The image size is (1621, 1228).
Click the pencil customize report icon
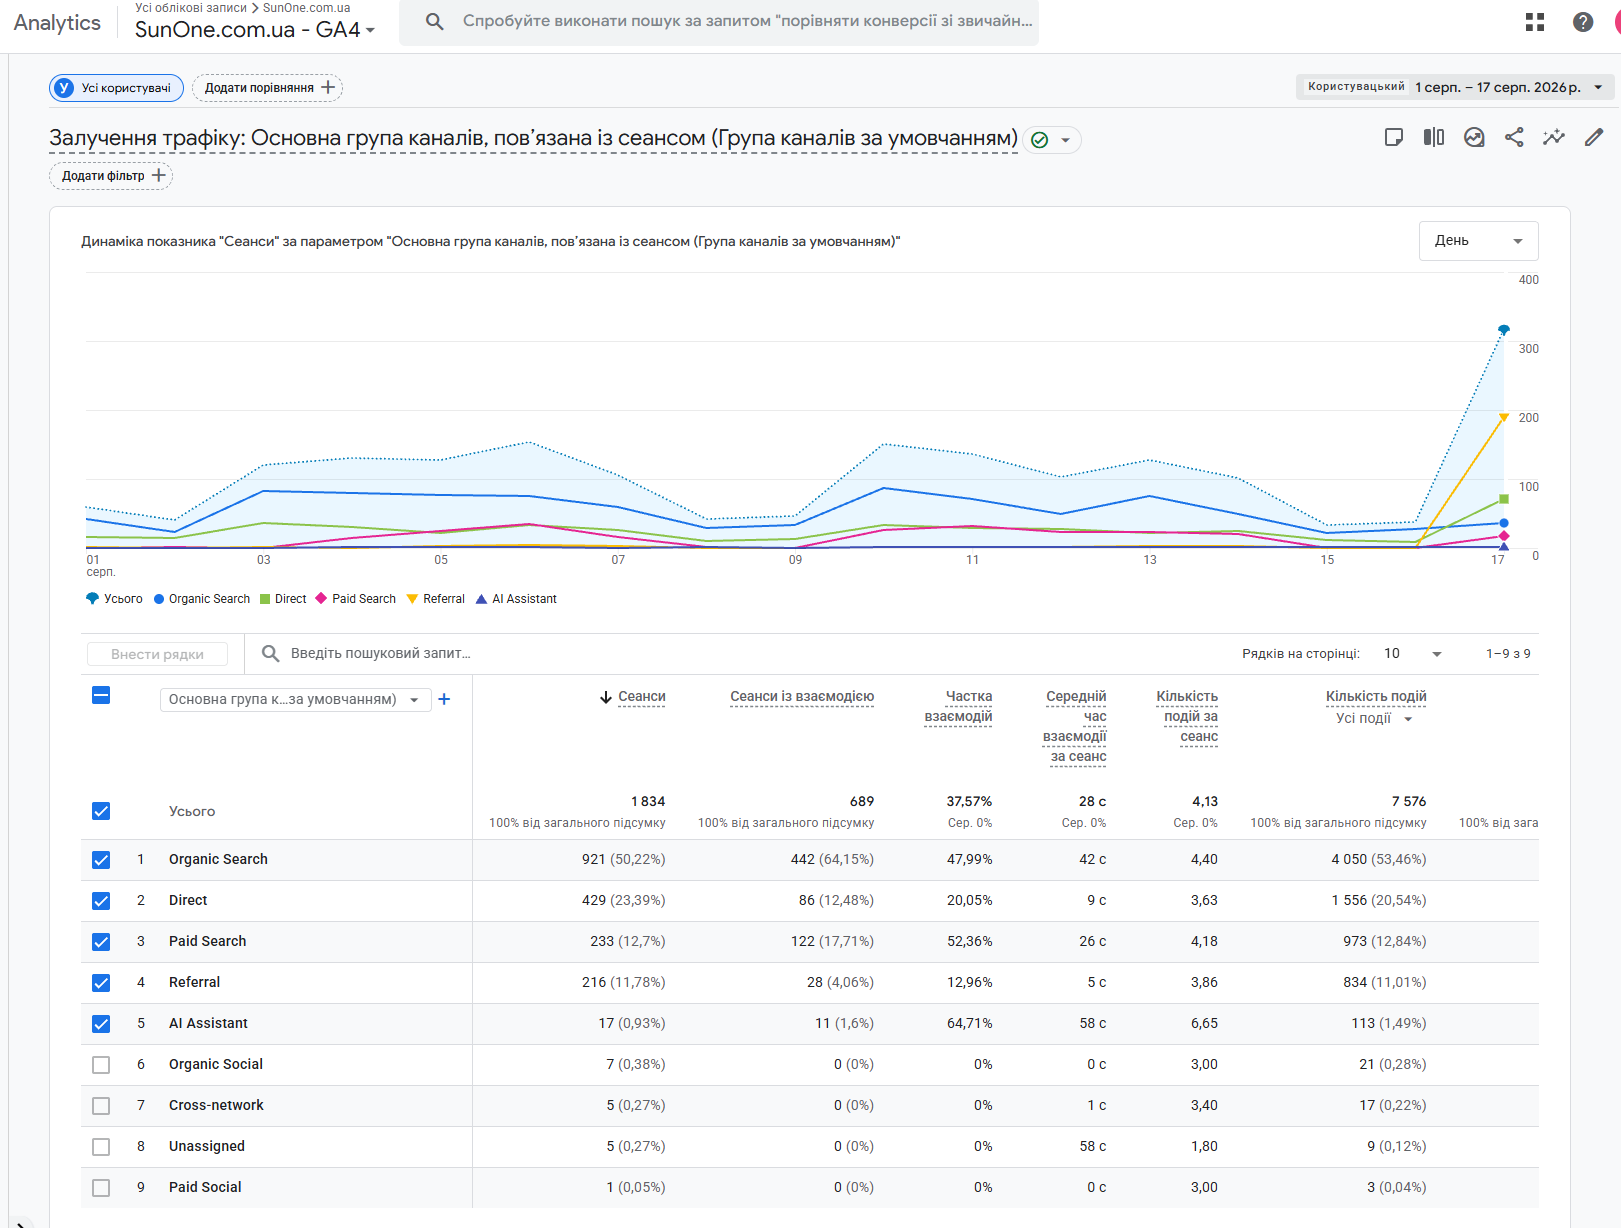tap(1594, 137)
